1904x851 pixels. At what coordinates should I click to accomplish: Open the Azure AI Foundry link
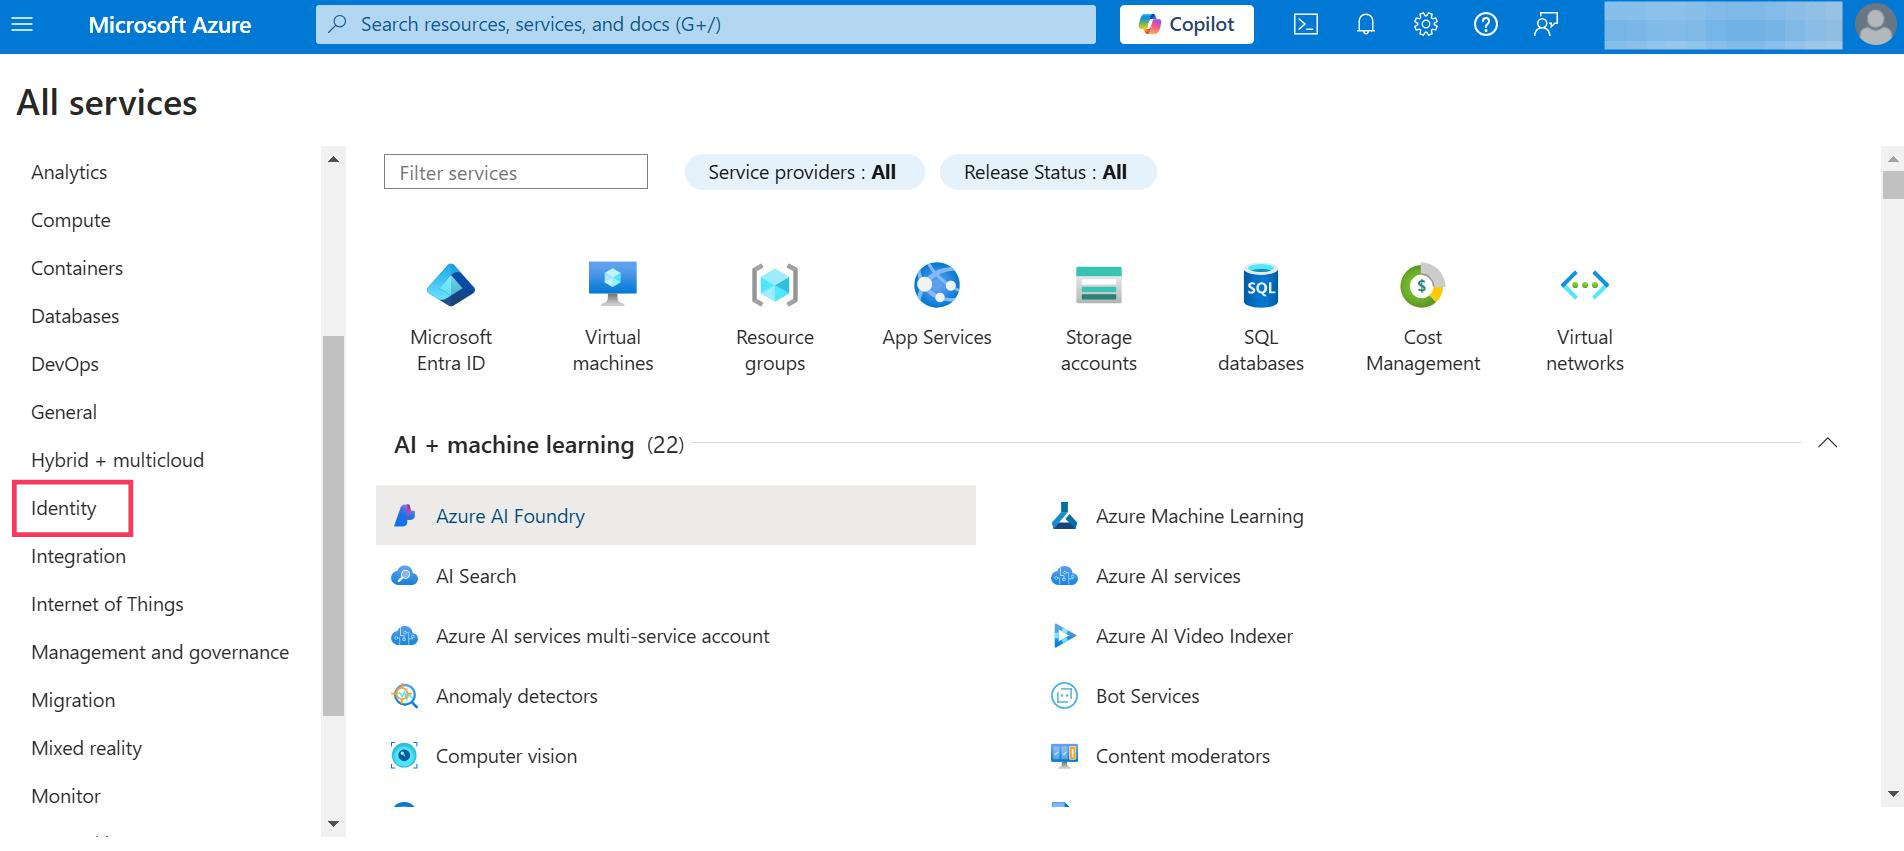[x=511, y=516]
